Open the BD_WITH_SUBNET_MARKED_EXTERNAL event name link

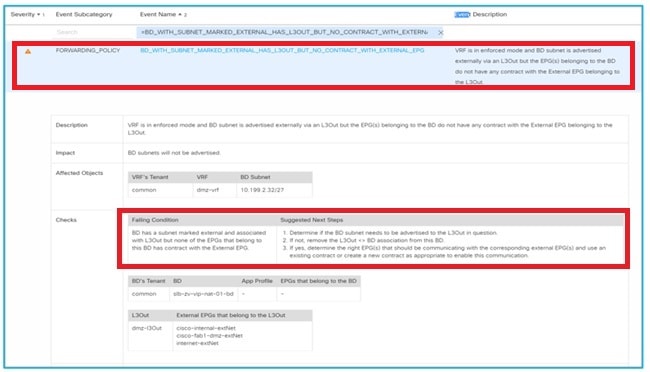click(282, 50)
